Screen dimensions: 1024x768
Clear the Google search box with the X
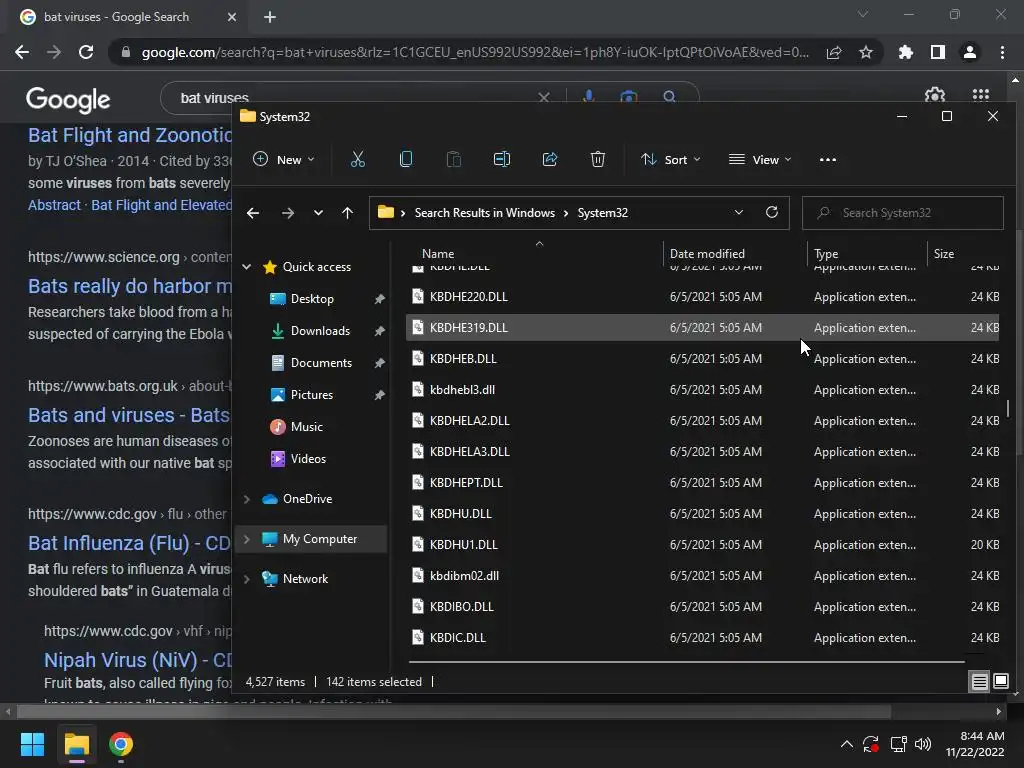[x=543, y=97]
